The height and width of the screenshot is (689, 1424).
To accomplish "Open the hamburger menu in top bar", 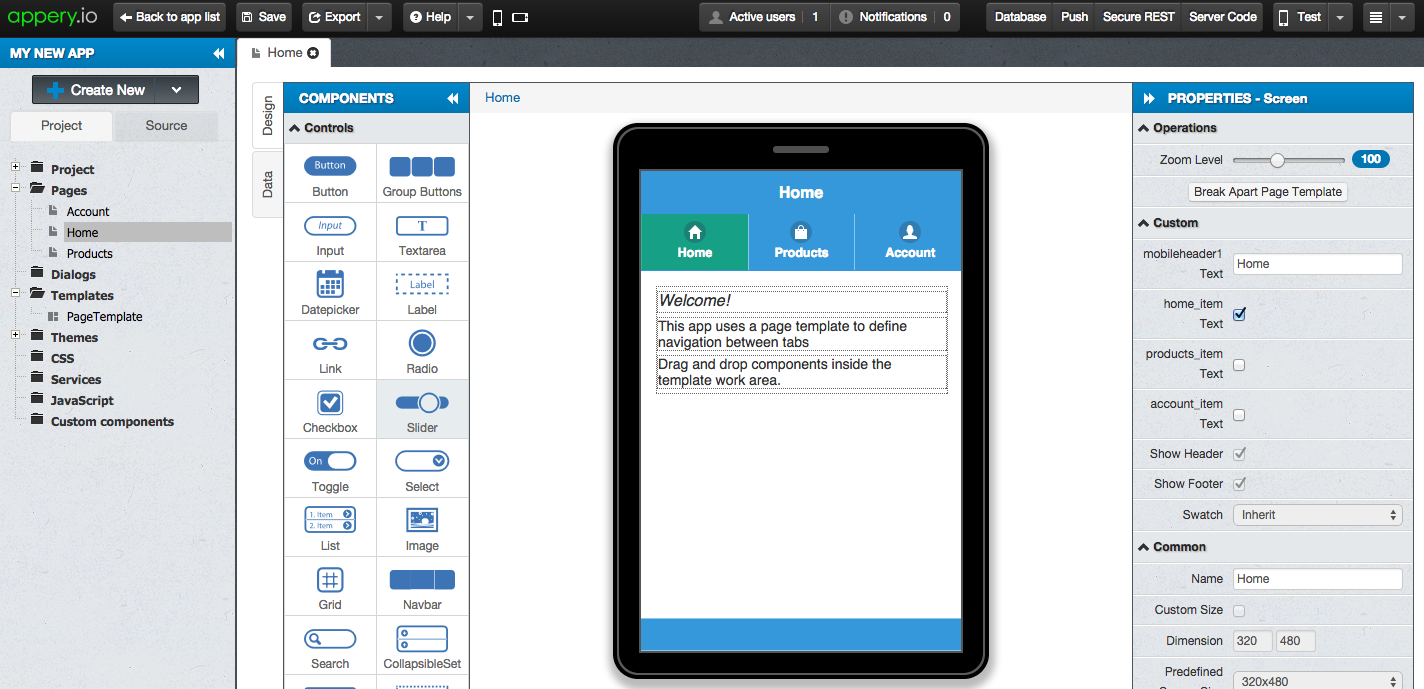I will click(1377, 17).
